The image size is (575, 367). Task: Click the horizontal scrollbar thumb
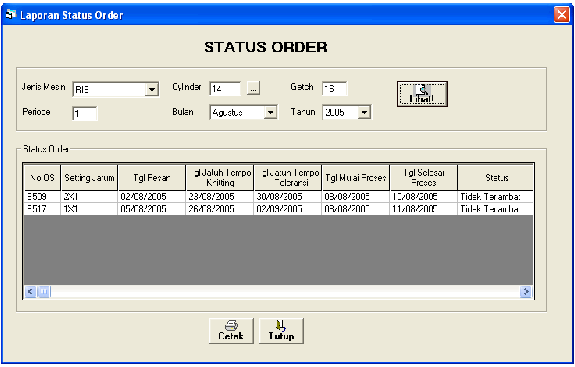pos(44,292)
